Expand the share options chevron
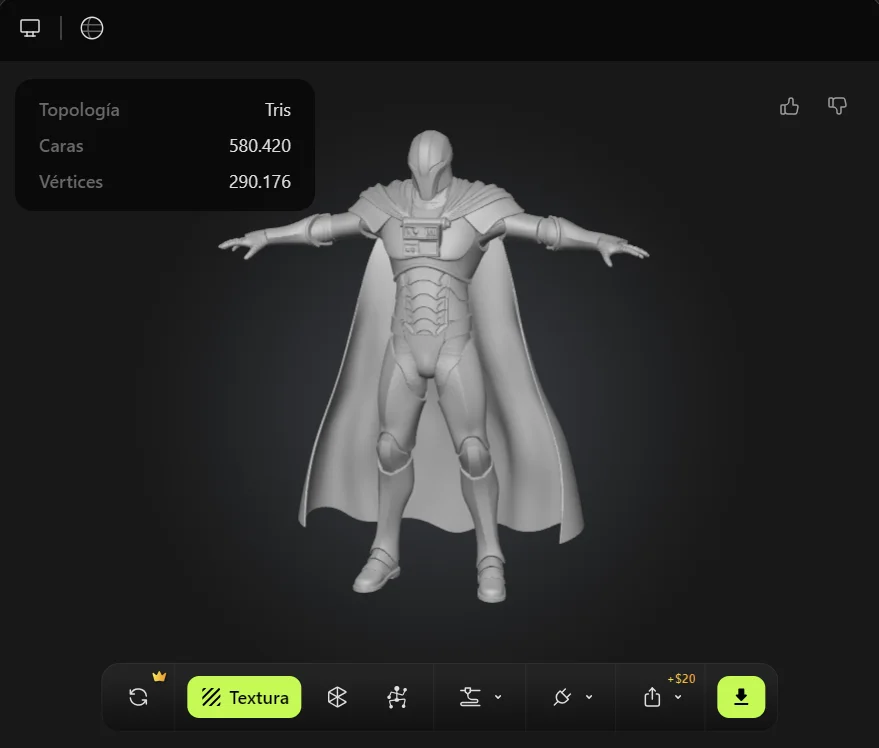879x748 pixels. (678, 697)
